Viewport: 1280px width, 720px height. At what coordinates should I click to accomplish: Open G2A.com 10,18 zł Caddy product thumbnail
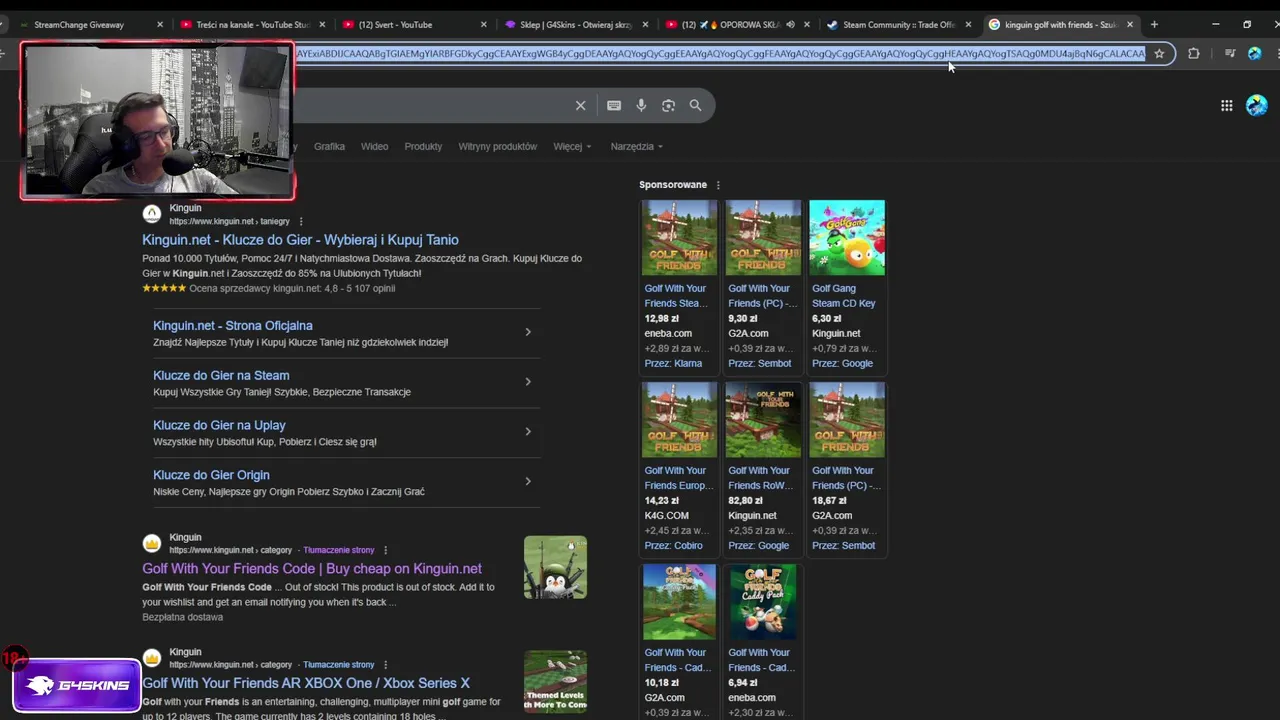click(679, 602)
